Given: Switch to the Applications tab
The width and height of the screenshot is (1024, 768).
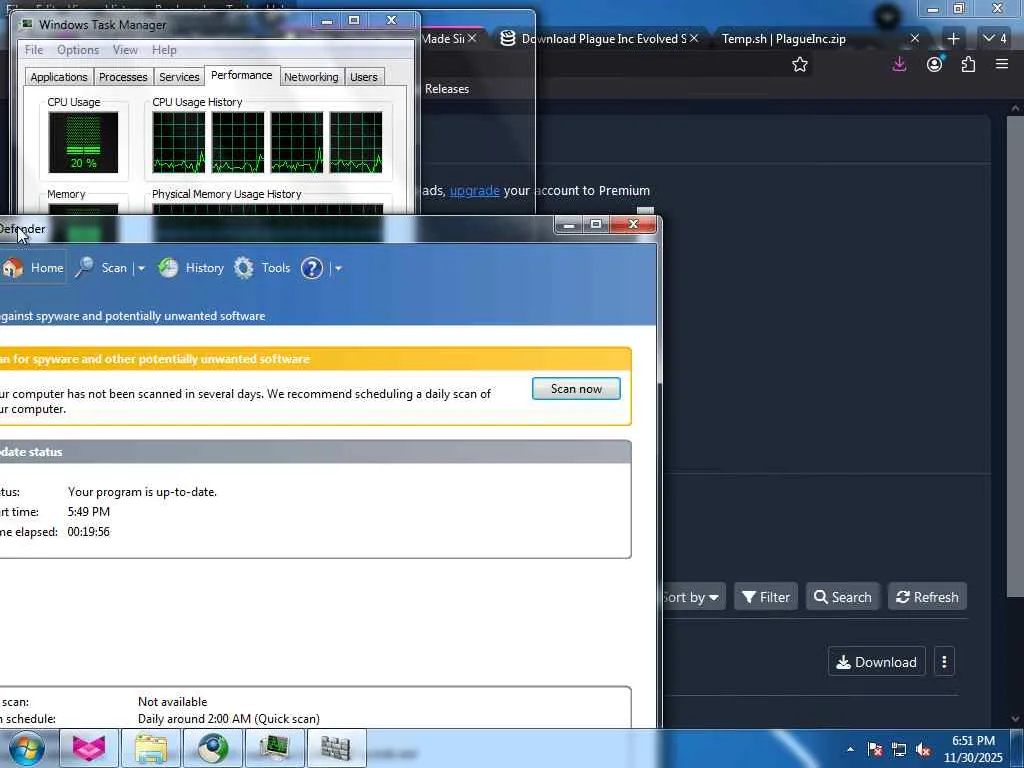Looking at the screenshot, I should (59, 77).
